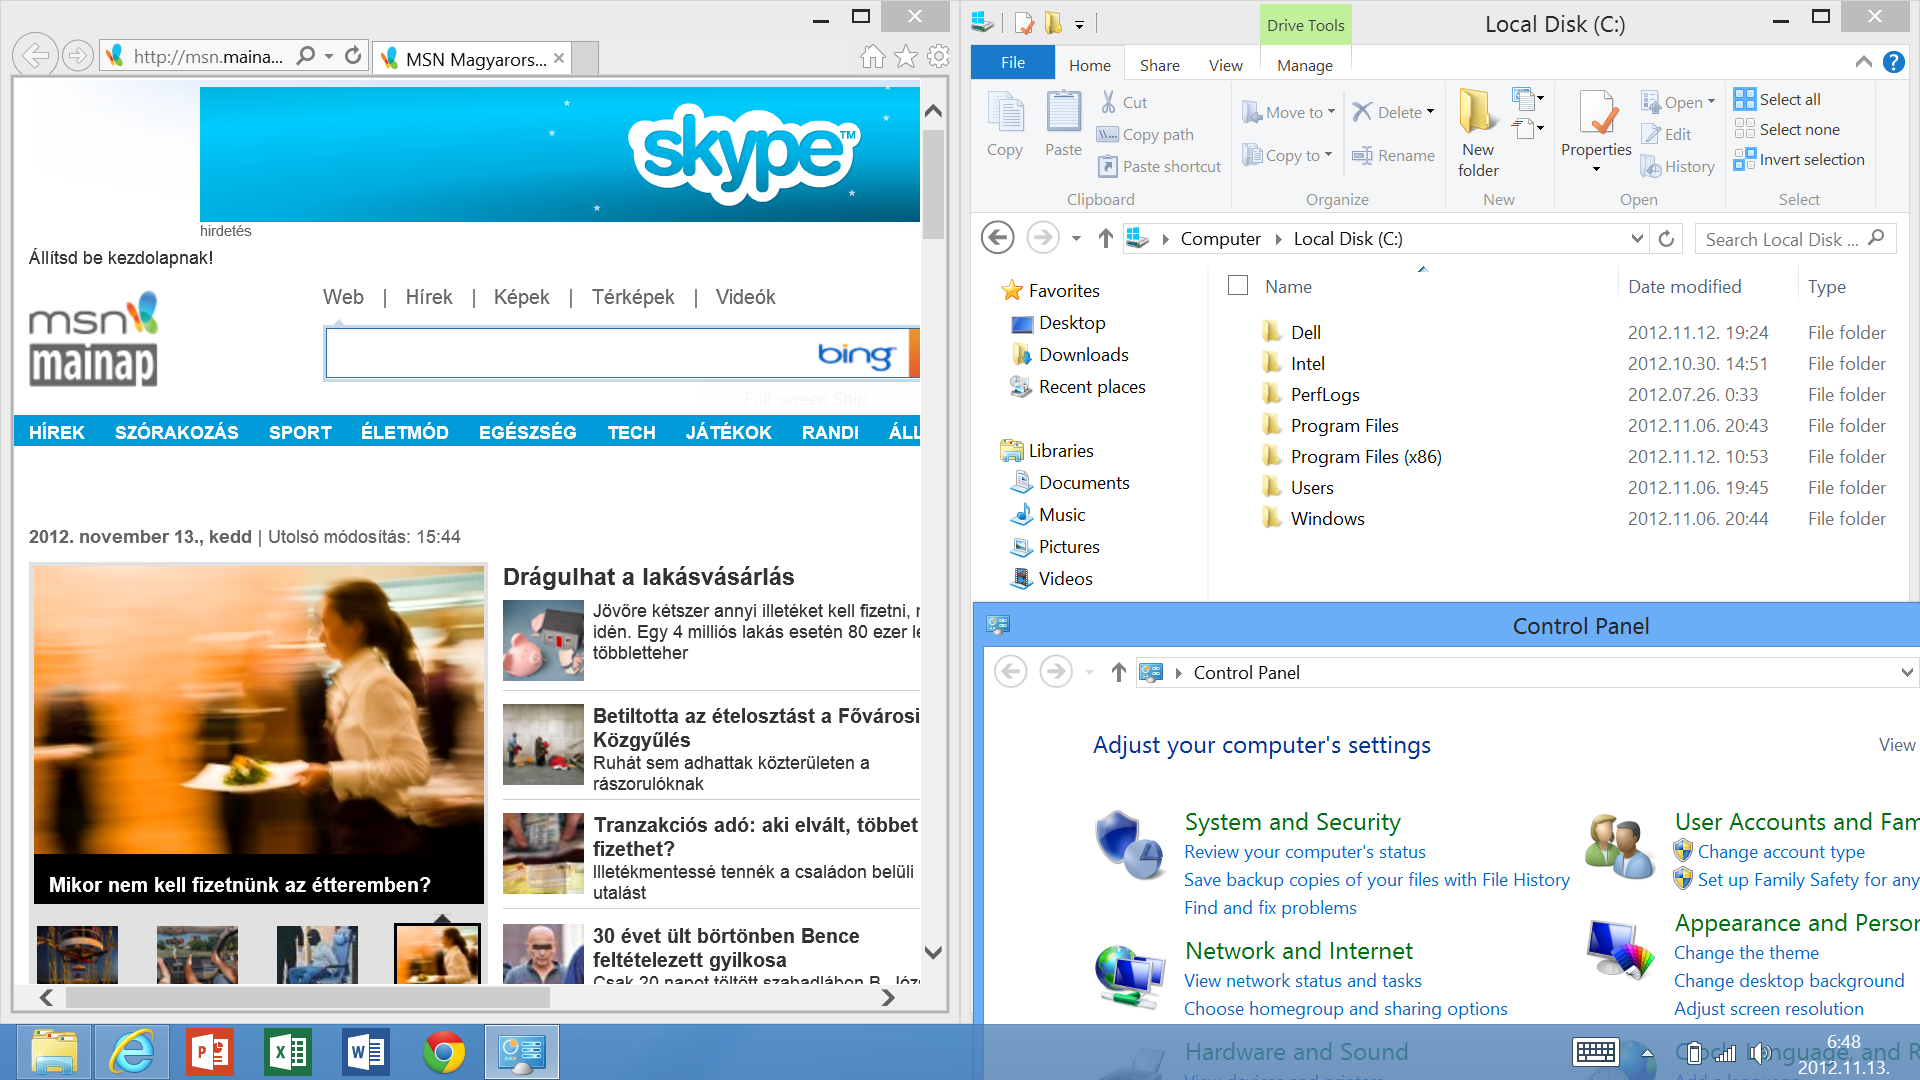Expand the Open button dropdown arrow
This screenshot has height=1080, width=1920.
[1711, 102]
